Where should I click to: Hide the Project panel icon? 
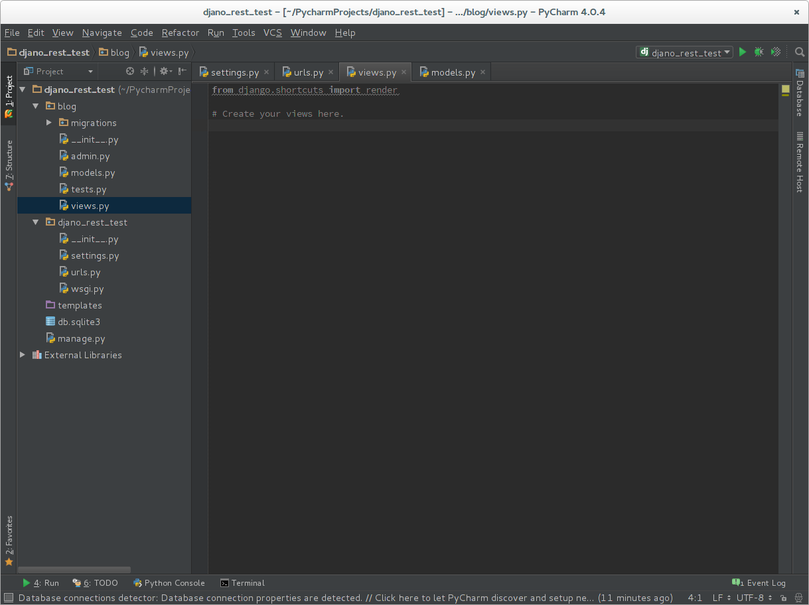182,71
